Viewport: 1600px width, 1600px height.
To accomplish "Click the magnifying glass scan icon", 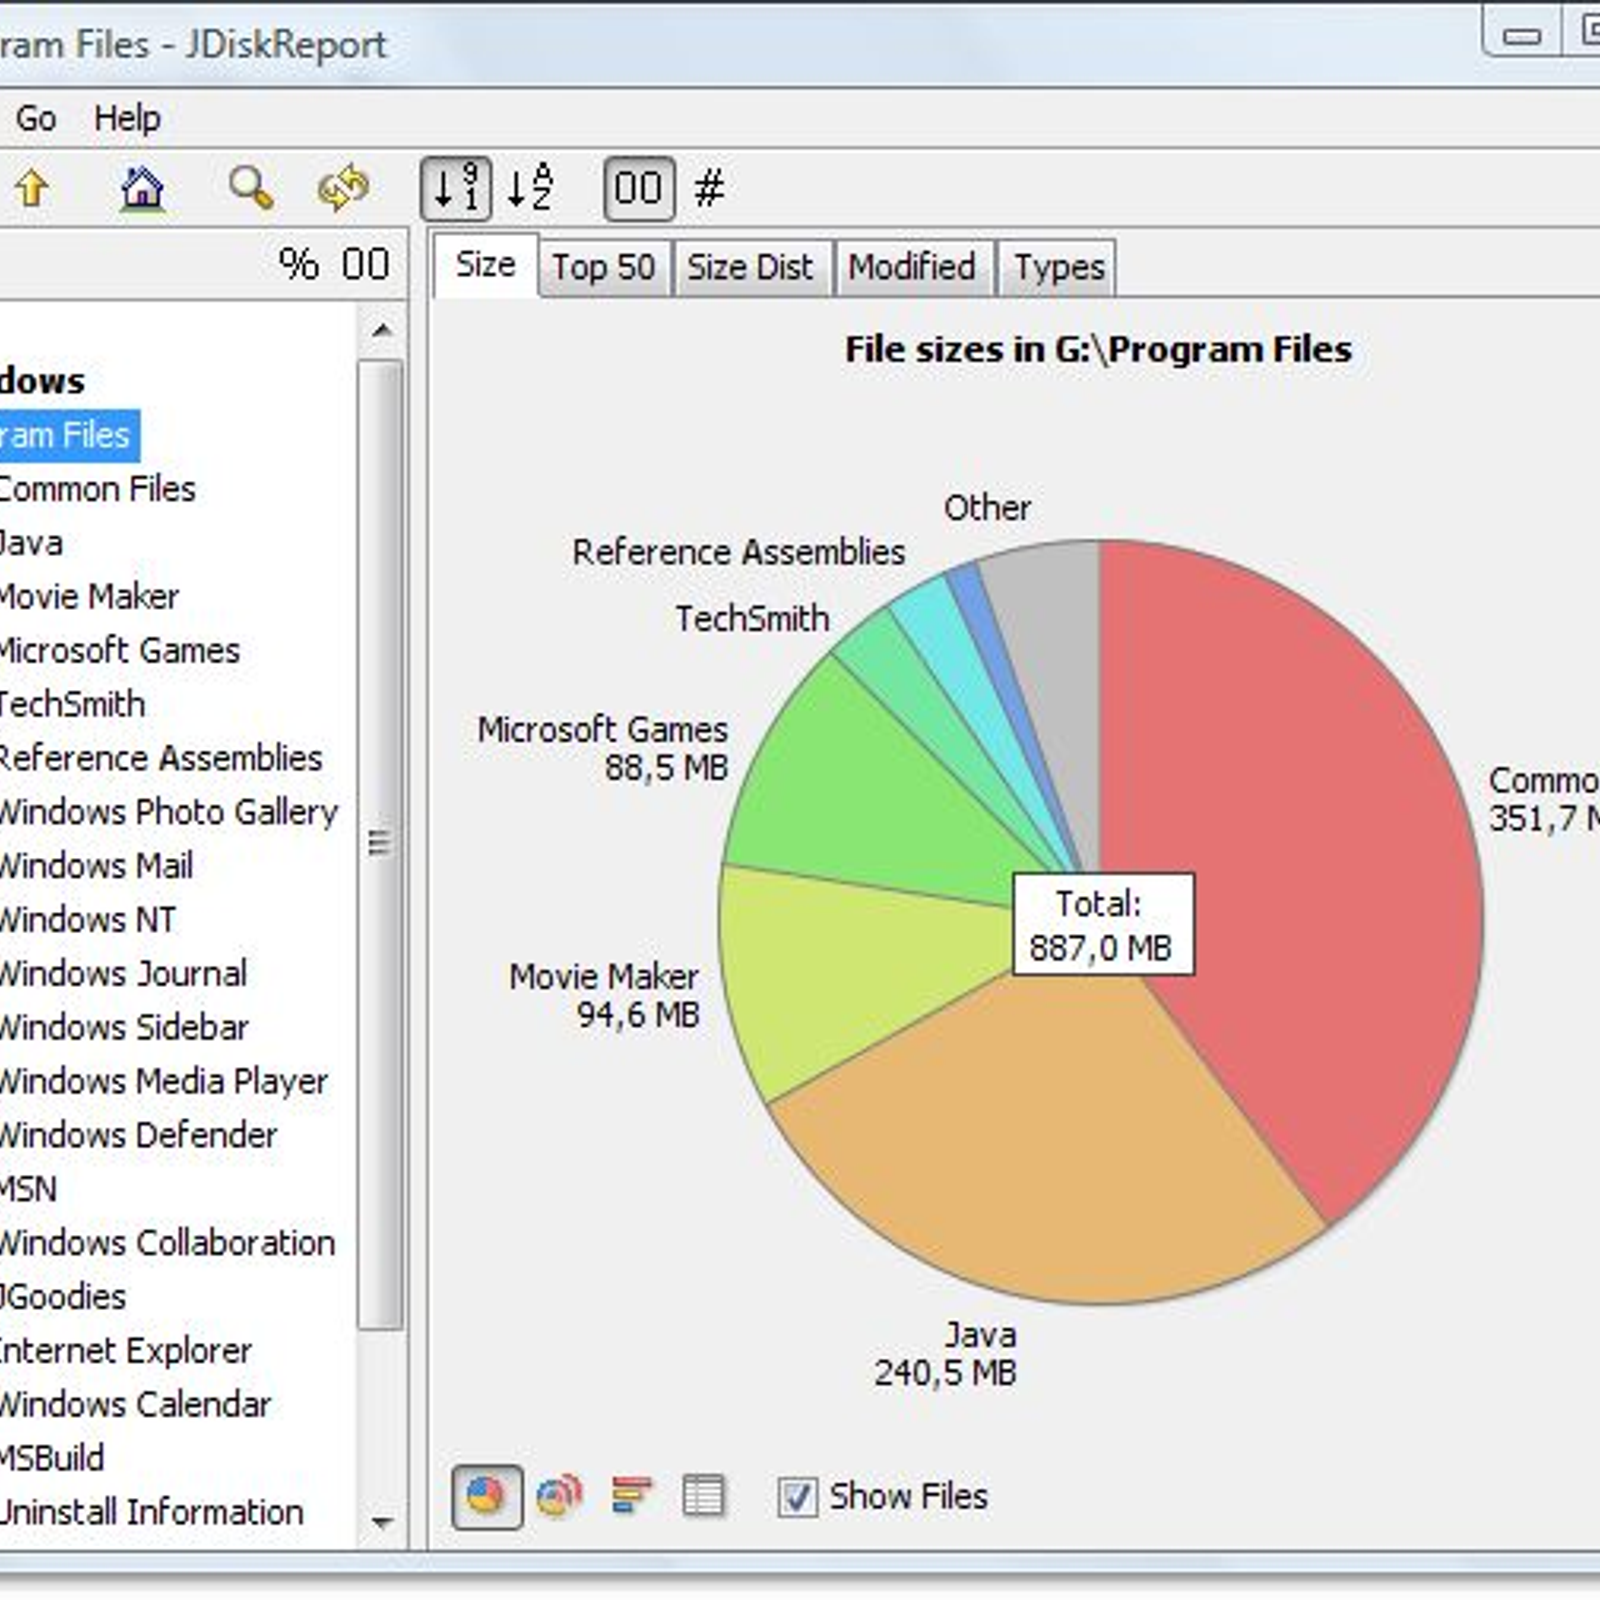I will point(250,188).
